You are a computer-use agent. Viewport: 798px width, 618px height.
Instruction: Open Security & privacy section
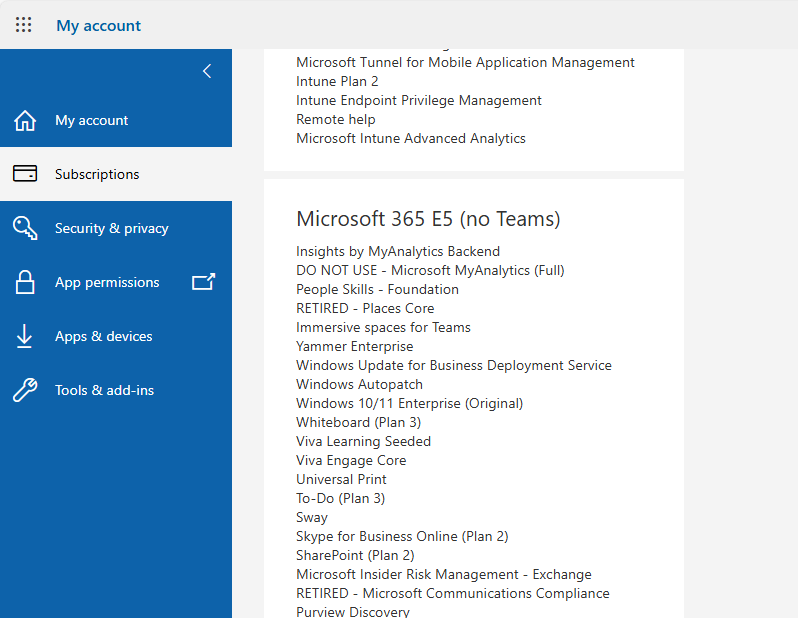(x=116, y=228)
